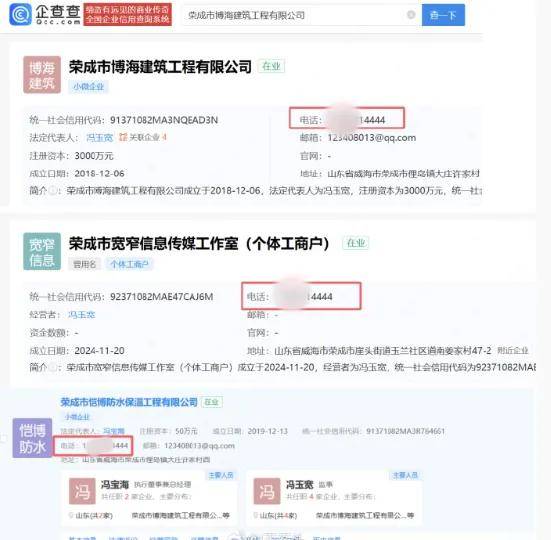This screenshot has height=540, width=551.
Task: Click the 在业 tag of 宽窄信息传媒工作室
Action: 356,243
